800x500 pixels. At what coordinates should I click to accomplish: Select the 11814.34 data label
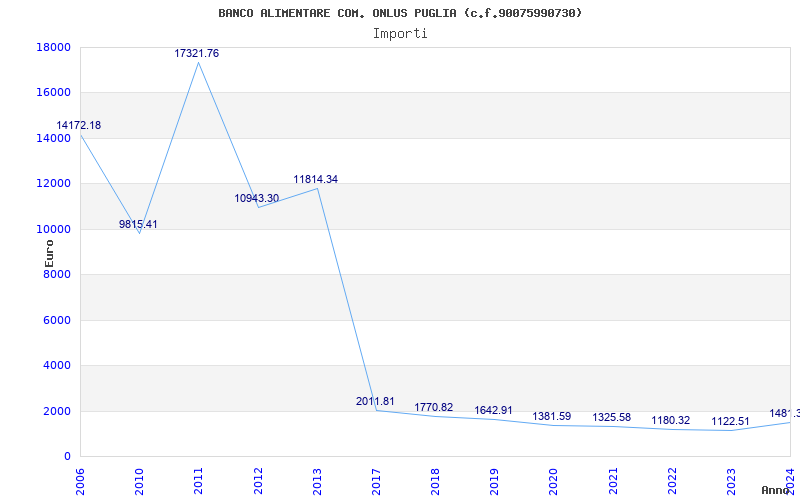pyautogui.click(x=315, y=179)
